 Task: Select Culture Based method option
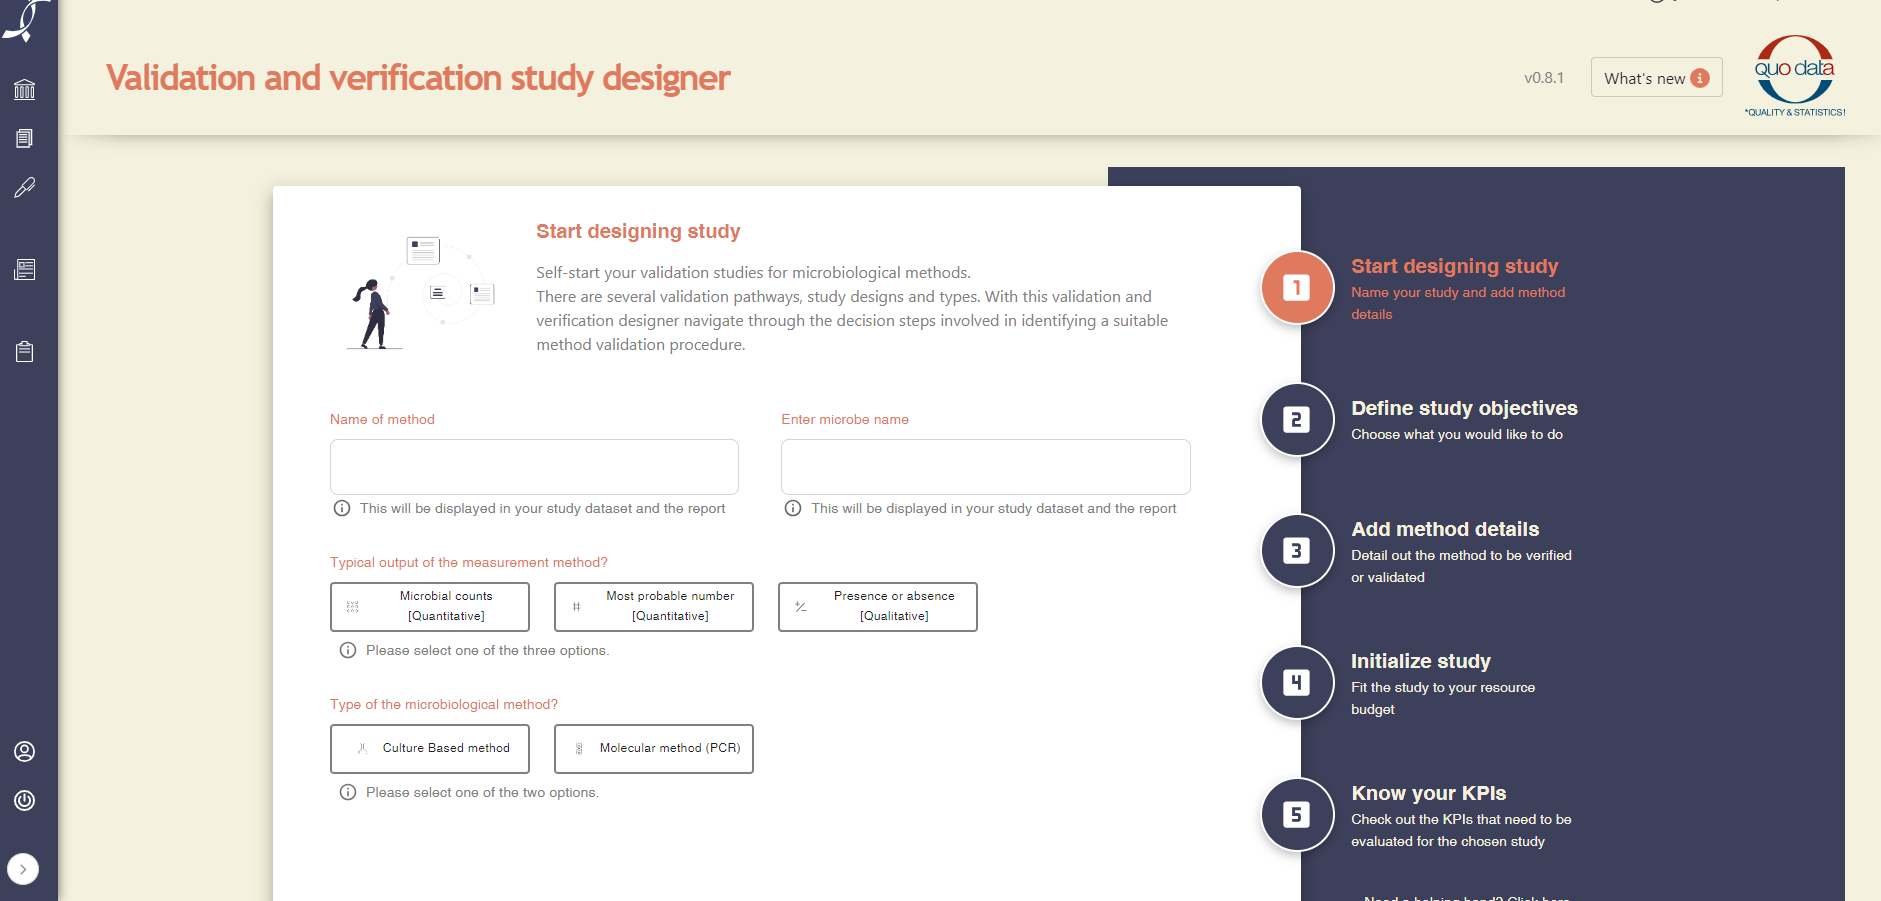[x=430, y=749]
